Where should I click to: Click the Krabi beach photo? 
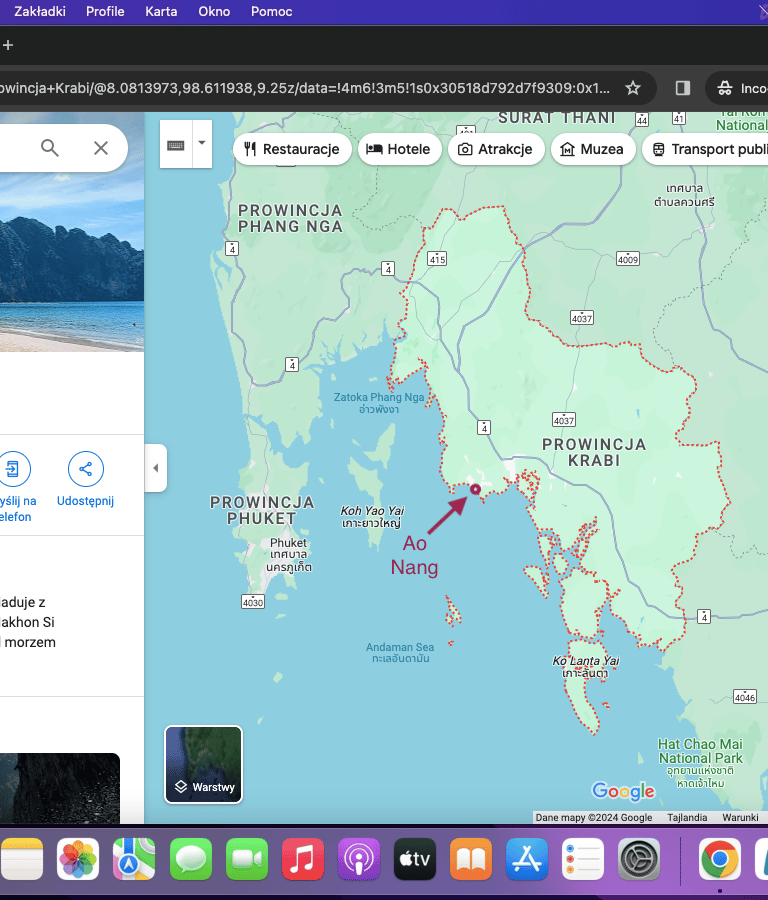pyautogui.click(x=72, y=232)
